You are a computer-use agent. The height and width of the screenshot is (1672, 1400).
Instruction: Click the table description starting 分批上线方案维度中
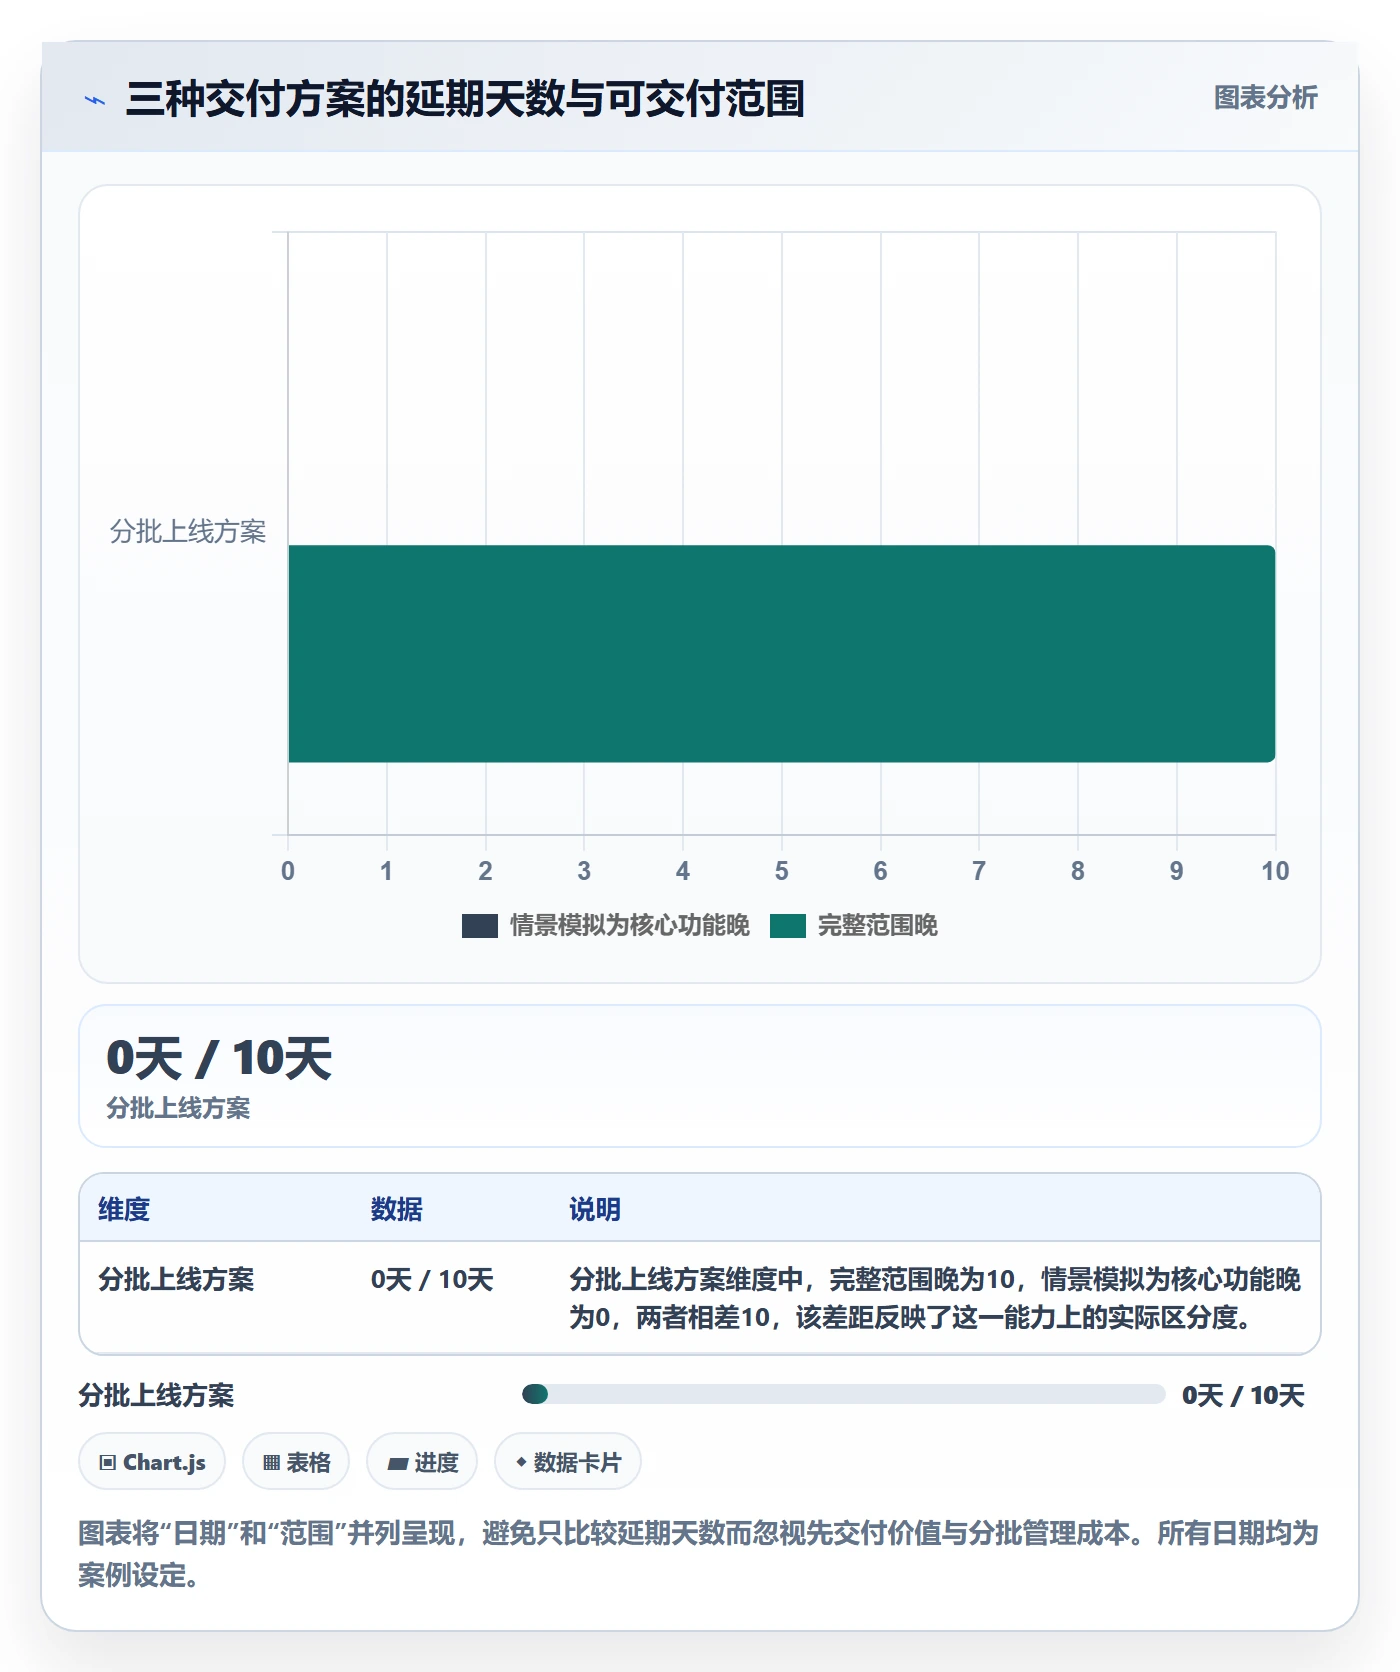(935, 1298)
